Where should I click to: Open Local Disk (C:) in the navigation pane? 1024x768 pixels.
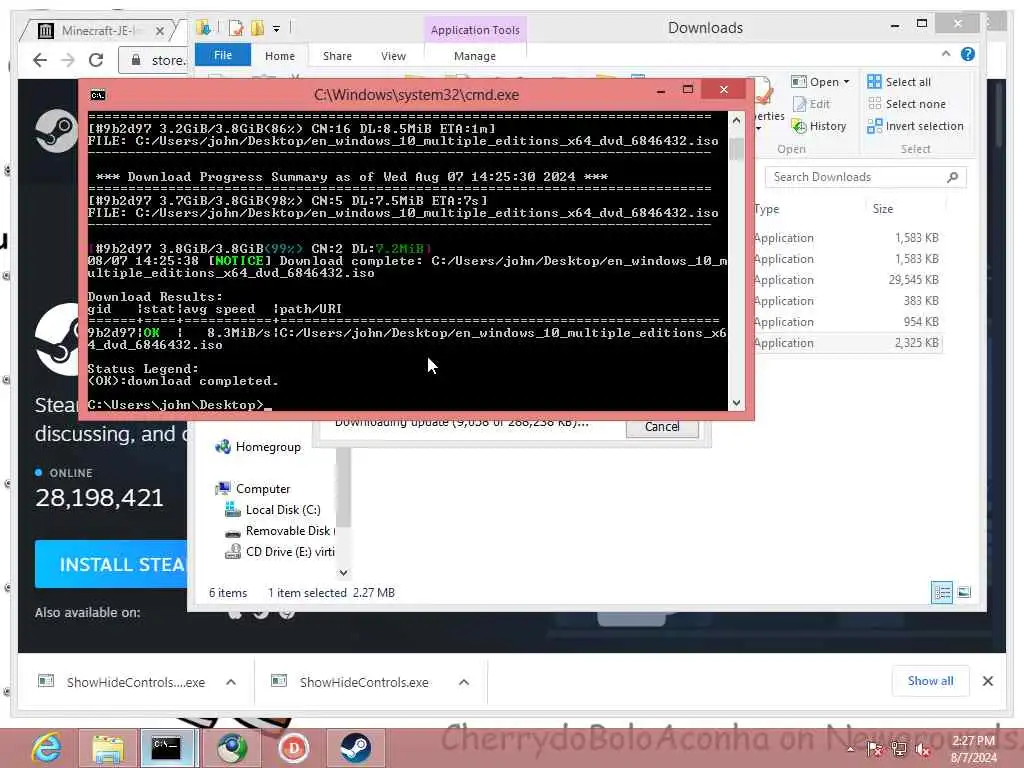coord(273,509)
